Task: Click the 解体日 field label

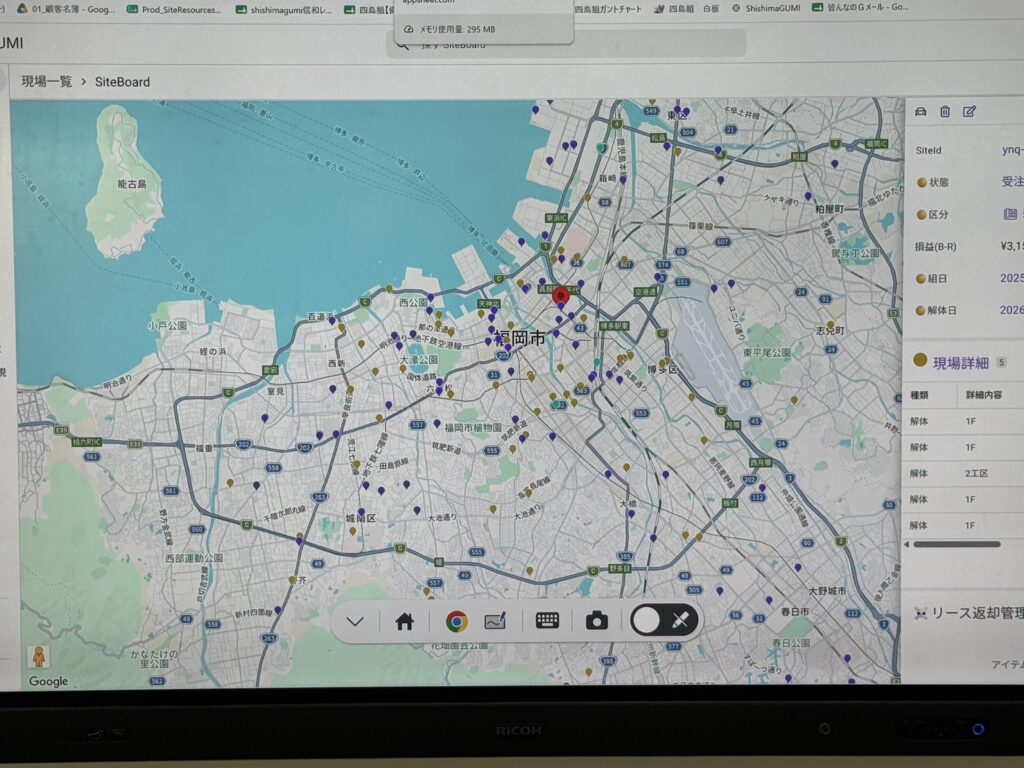Action: coord(941,310)
